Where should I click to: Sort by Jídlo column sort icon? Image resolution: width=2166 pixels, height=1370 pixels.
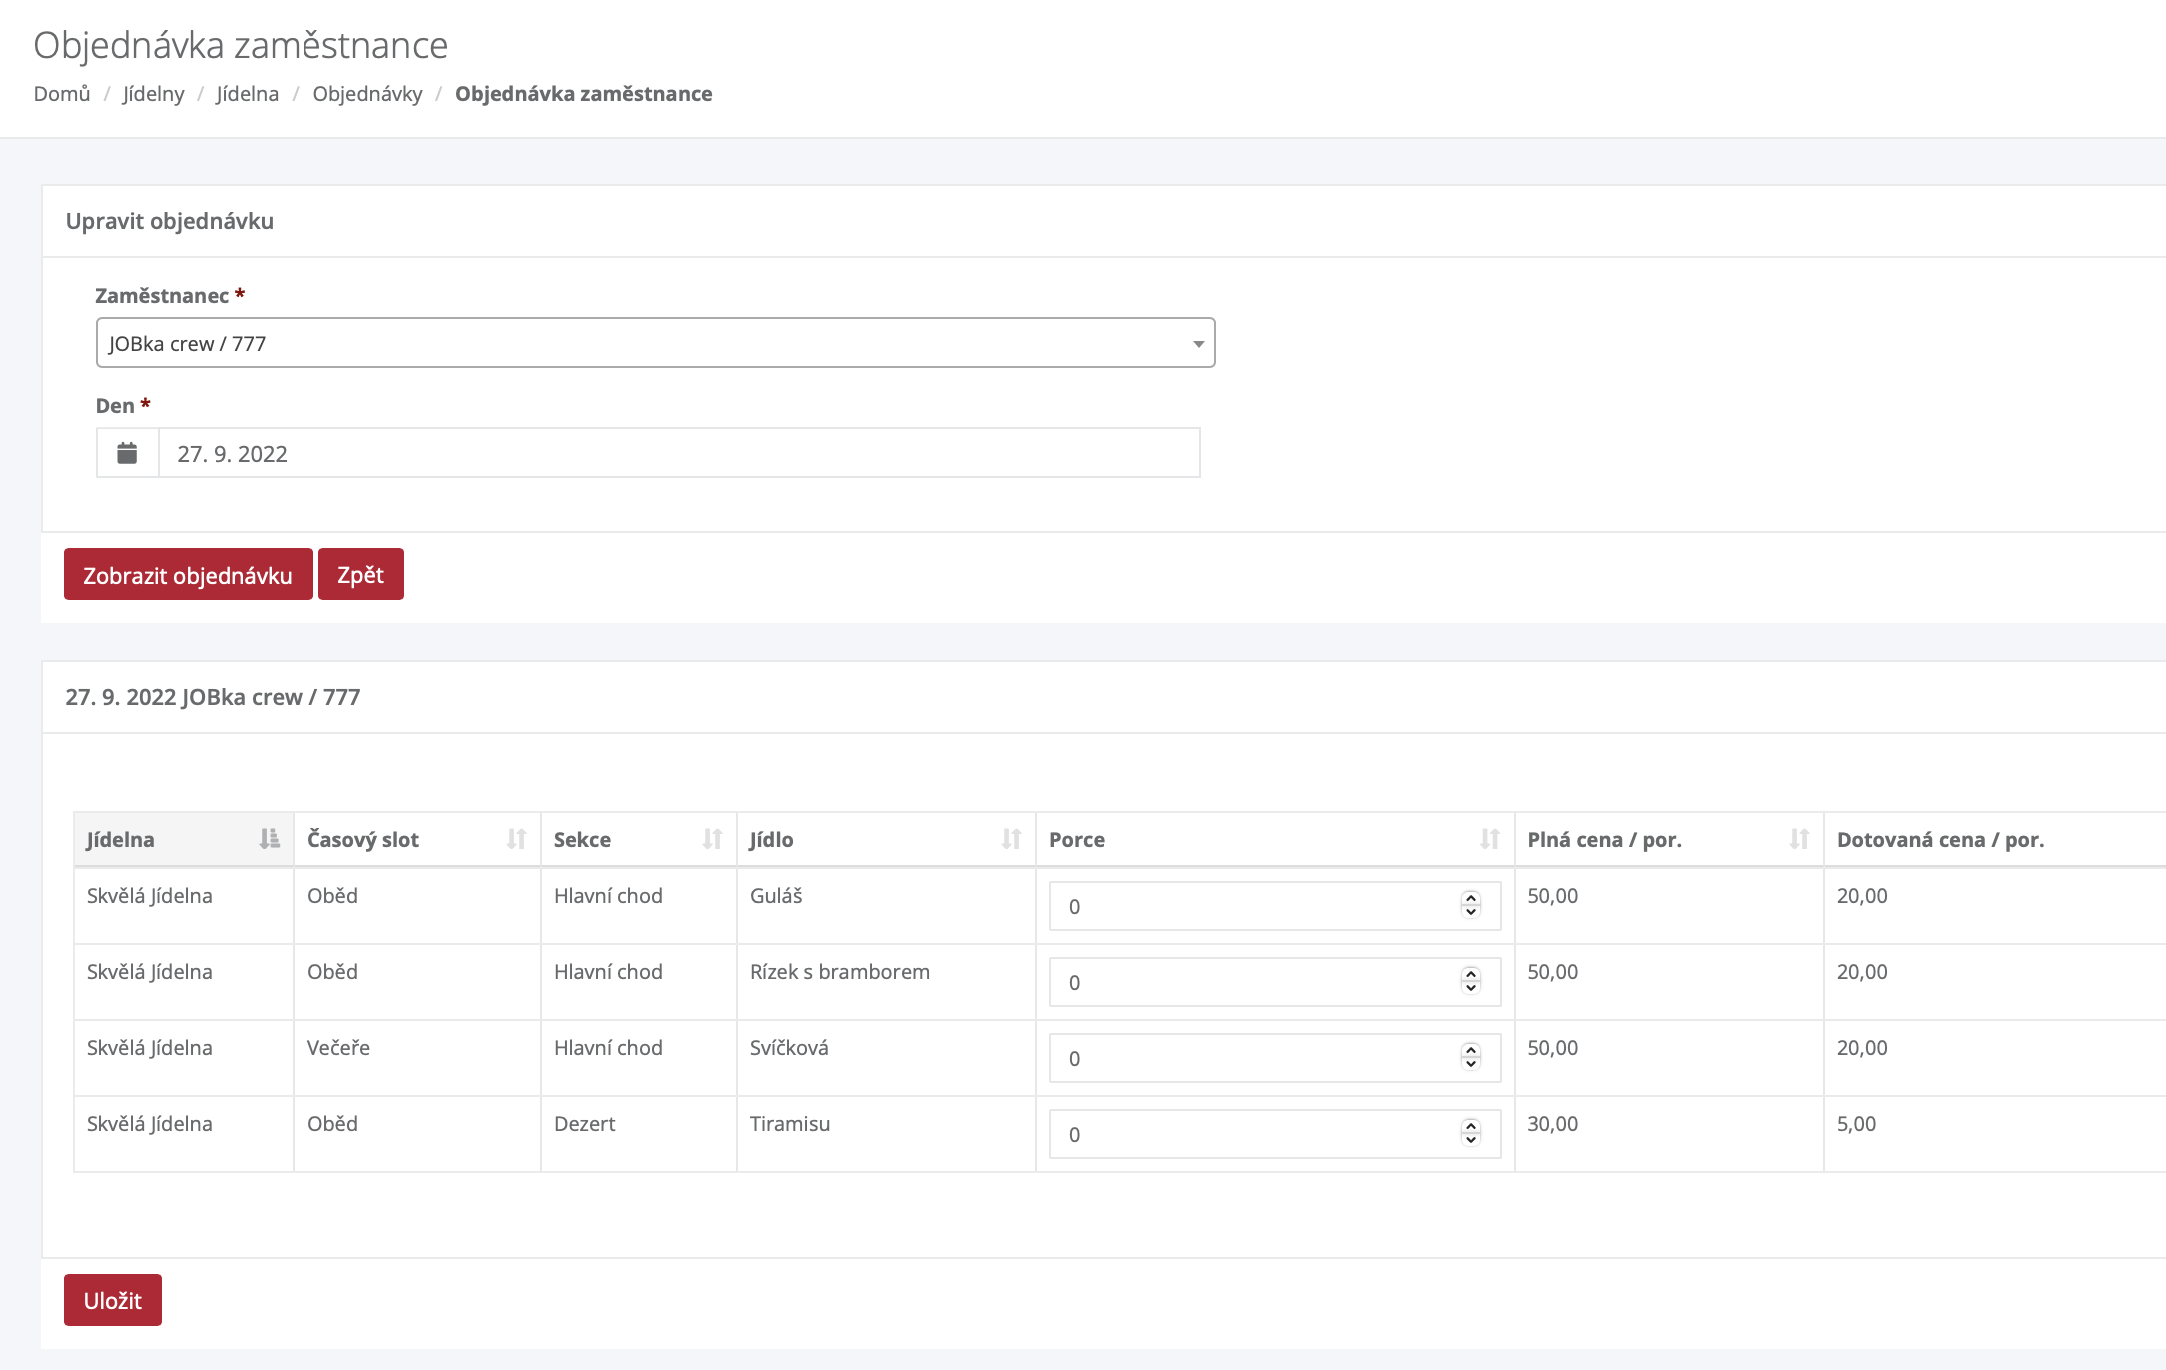pyautogui.click(x=1011, y=839)
